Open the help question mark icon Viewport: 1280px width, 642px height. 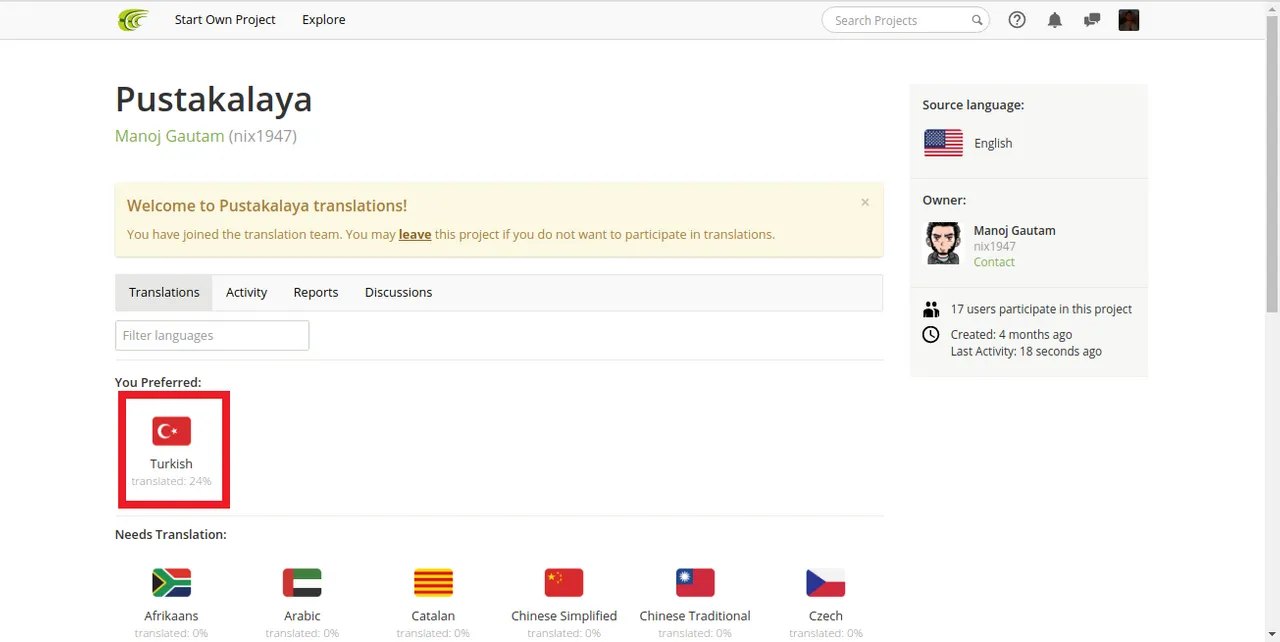1017,20
